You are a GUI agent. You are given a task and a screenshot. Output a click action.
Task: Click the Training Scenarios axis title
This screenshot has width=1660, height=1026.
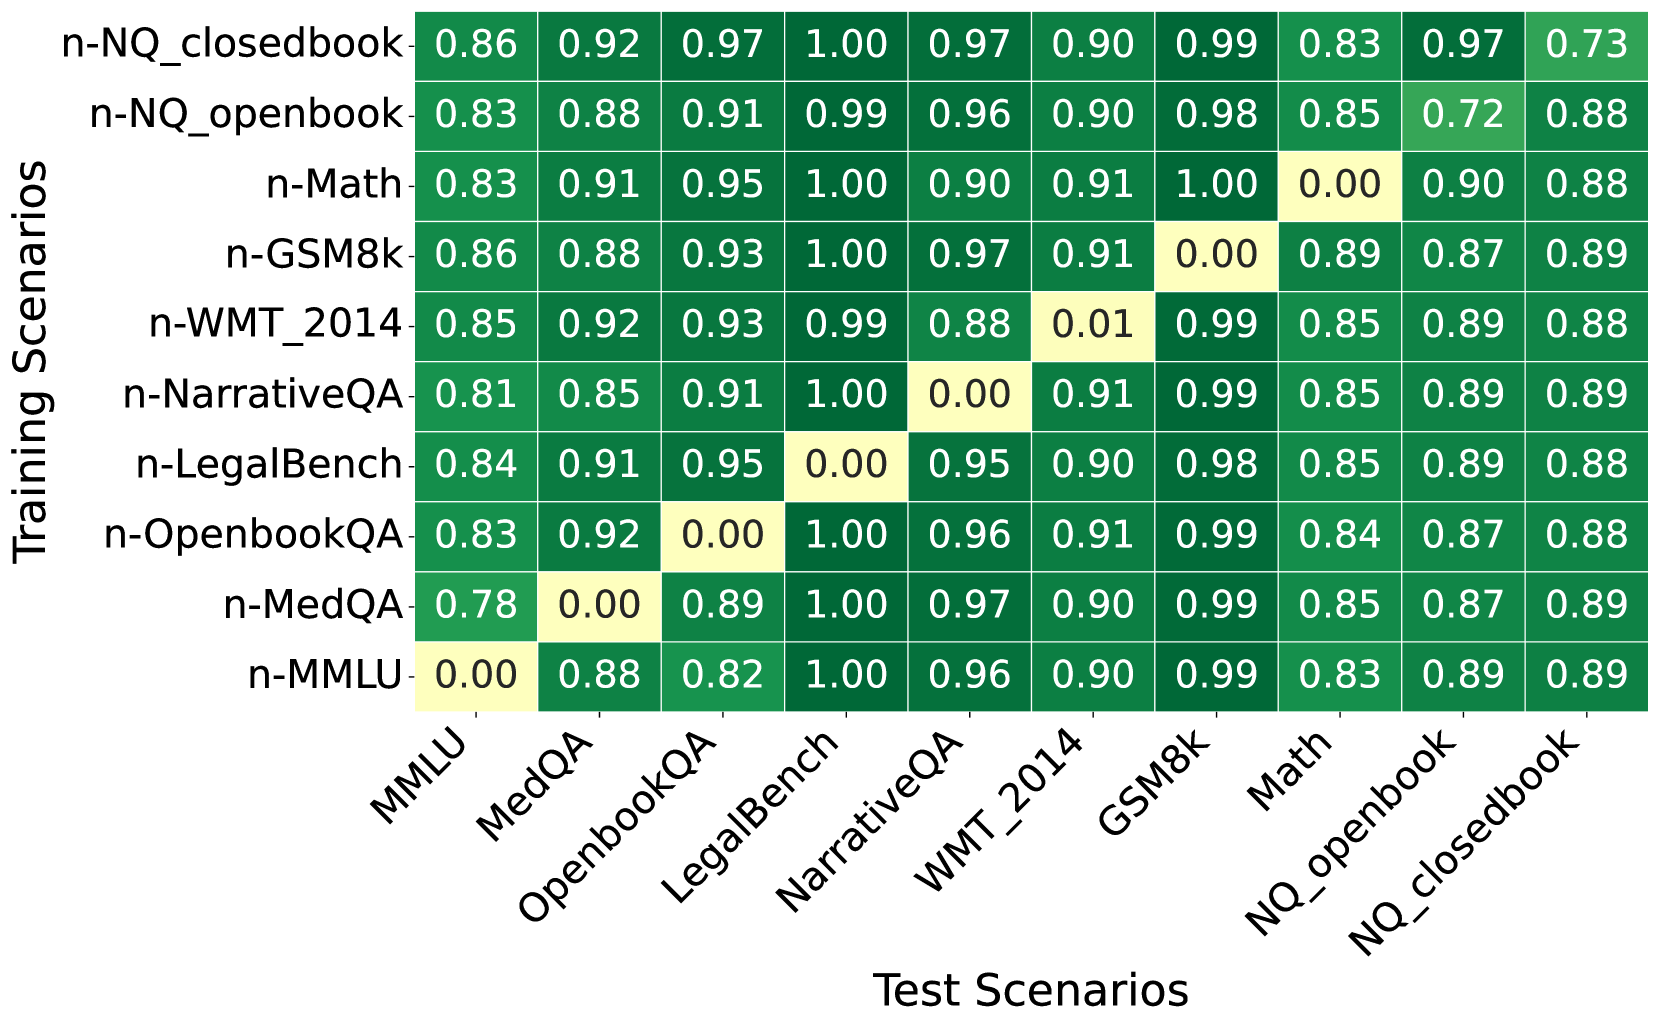click(x=32, y=362)
